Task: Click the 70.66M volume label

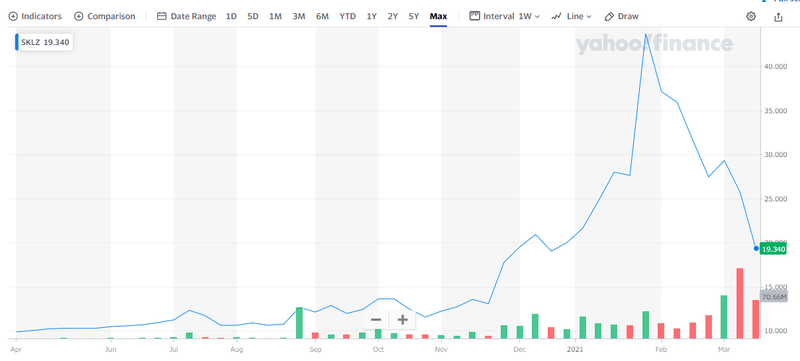Action: point(773,297)
